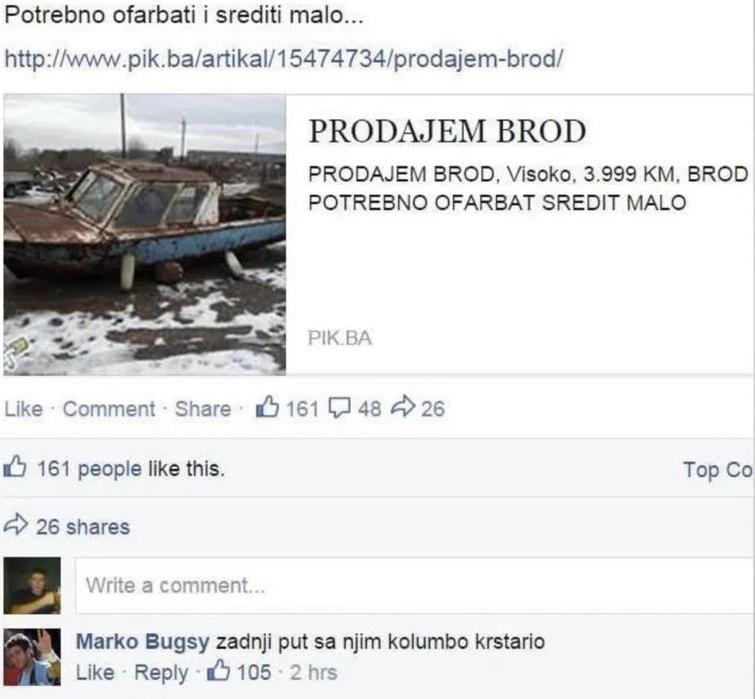Viewport: 755px width, 699px height.
Task: Like the post
Action: point(24,409)
